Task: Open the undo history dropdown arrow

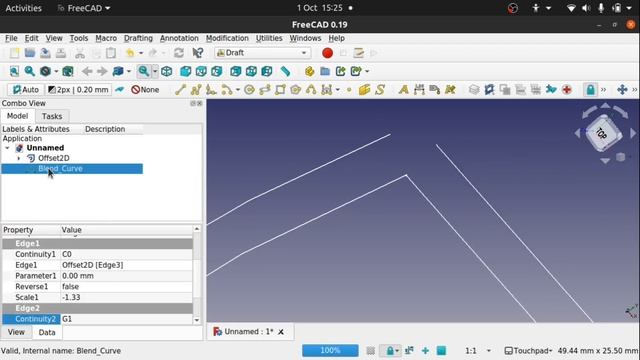Action: tap(141, 53)
